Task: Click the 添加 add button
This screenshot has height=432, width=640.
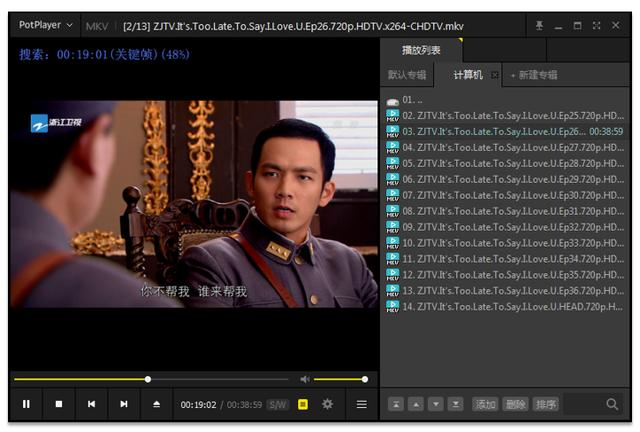Action: [485, 404]
